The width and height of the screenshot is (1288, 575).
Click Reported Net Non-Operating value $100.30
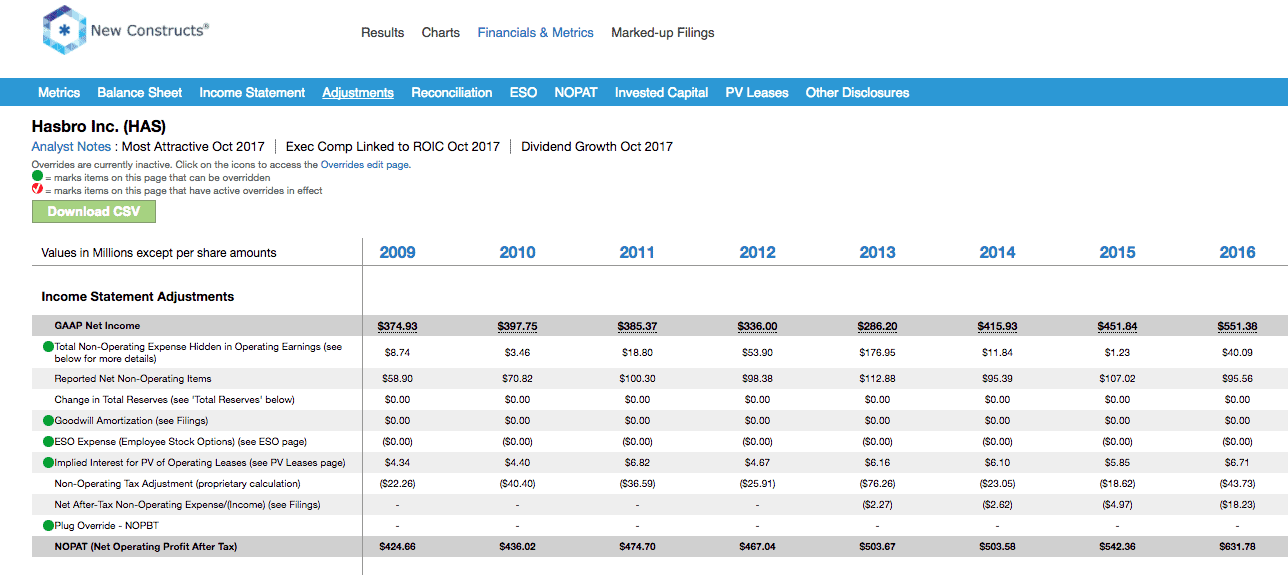point(638,379)
